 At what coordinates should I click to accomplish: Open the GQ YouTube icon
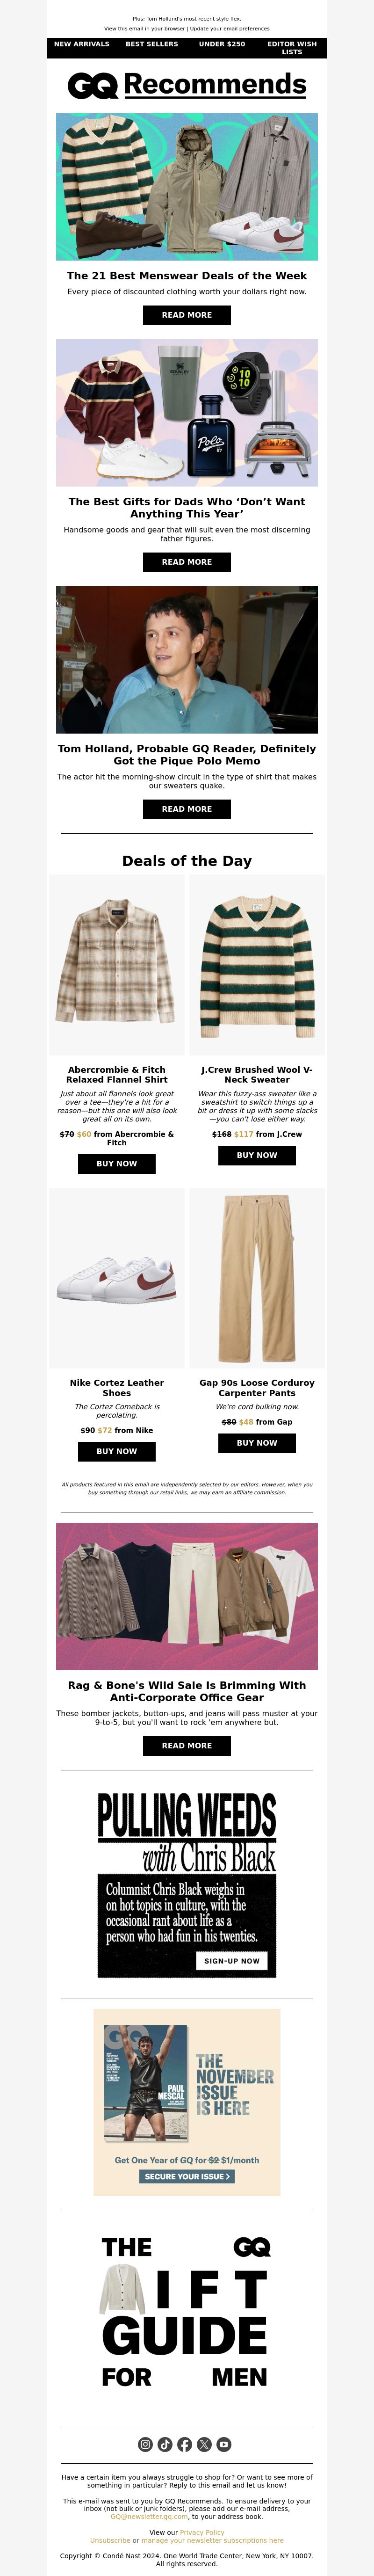click(x=224, y=2444)
